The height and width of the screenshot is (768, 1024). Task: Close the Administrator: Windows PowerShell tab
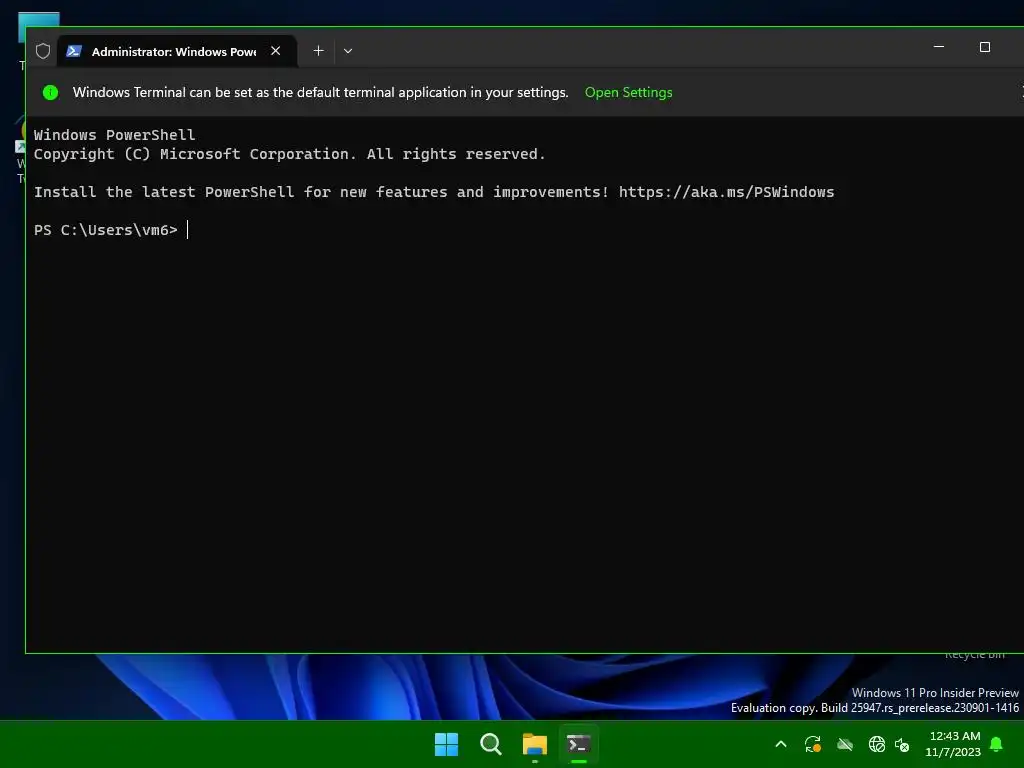click(x=276, y=51)
